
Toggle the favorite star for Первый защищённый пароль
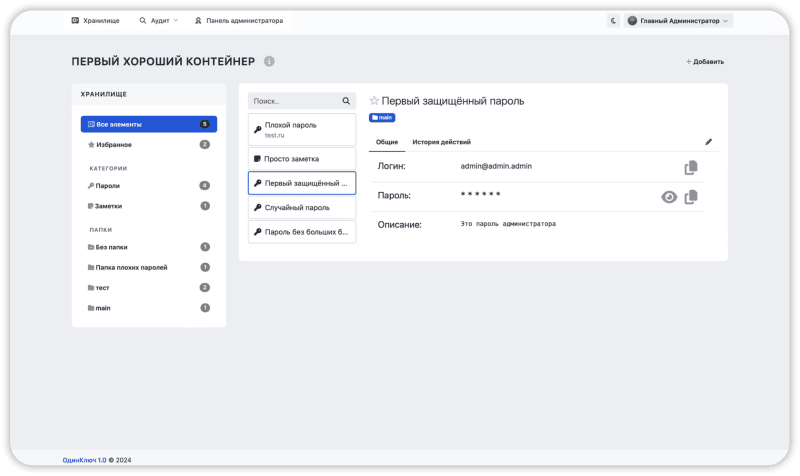click(x=374, y=101)
